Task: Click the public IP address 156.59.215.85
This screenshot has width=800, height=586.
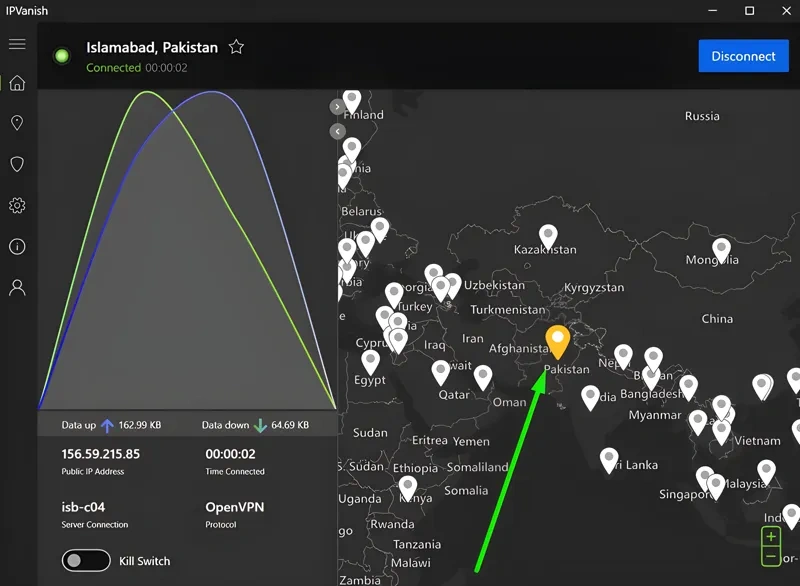Action: point(101,454)
